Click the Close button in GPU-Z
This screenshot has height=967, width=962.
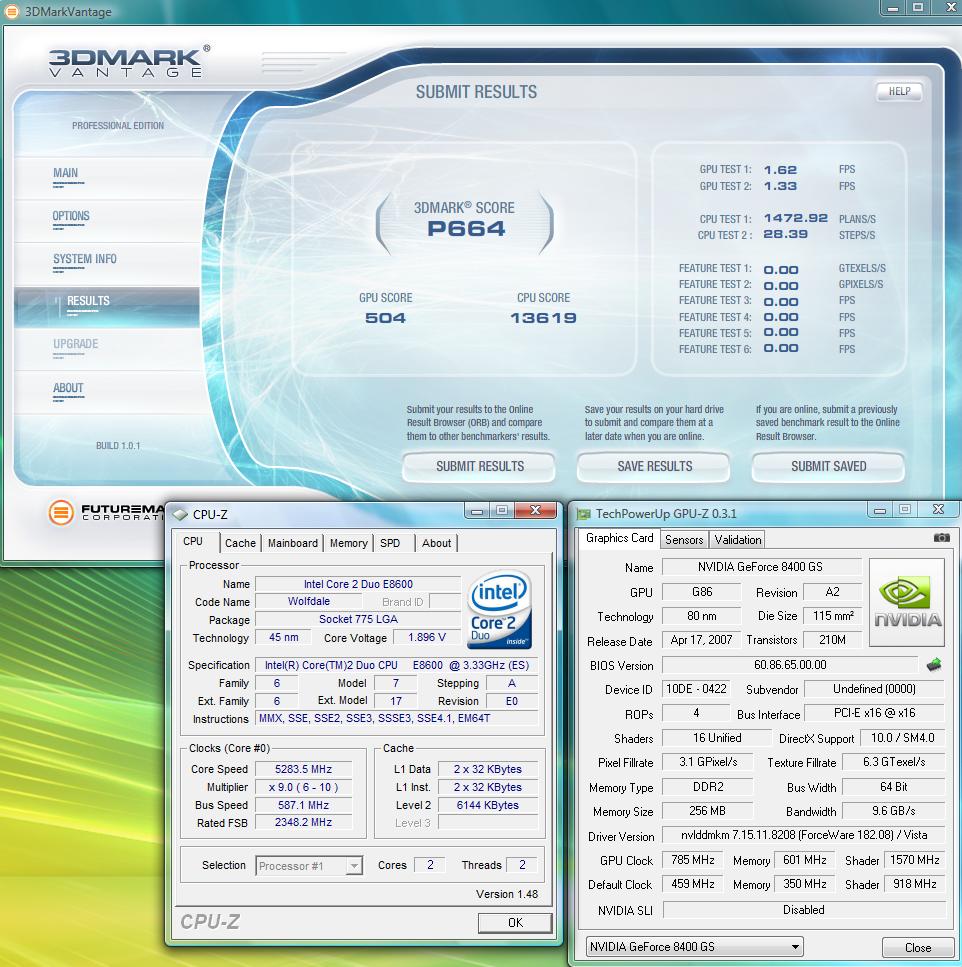click(918, 947)
